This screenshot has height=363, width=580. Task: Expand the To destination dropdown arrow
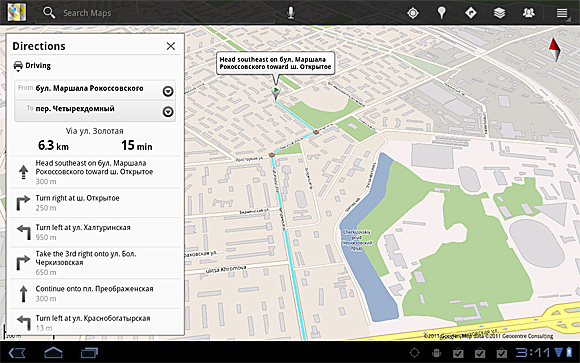pos(168,111)
